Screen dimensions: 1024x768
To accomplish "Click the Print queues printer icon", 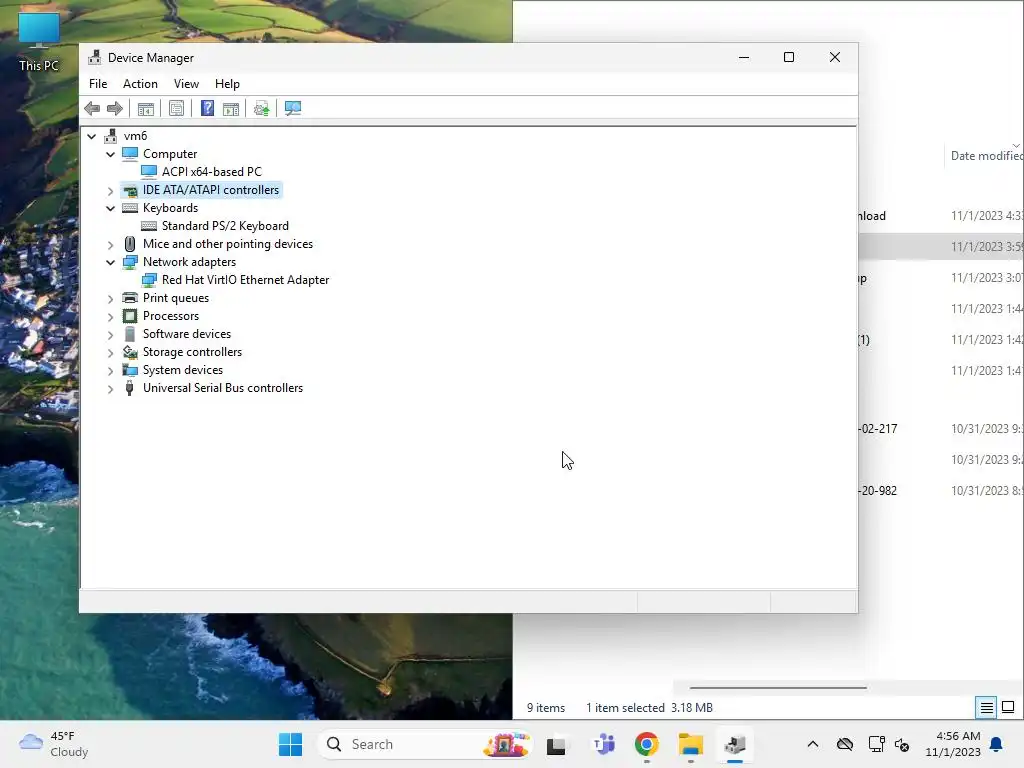I will pos(130,298).
